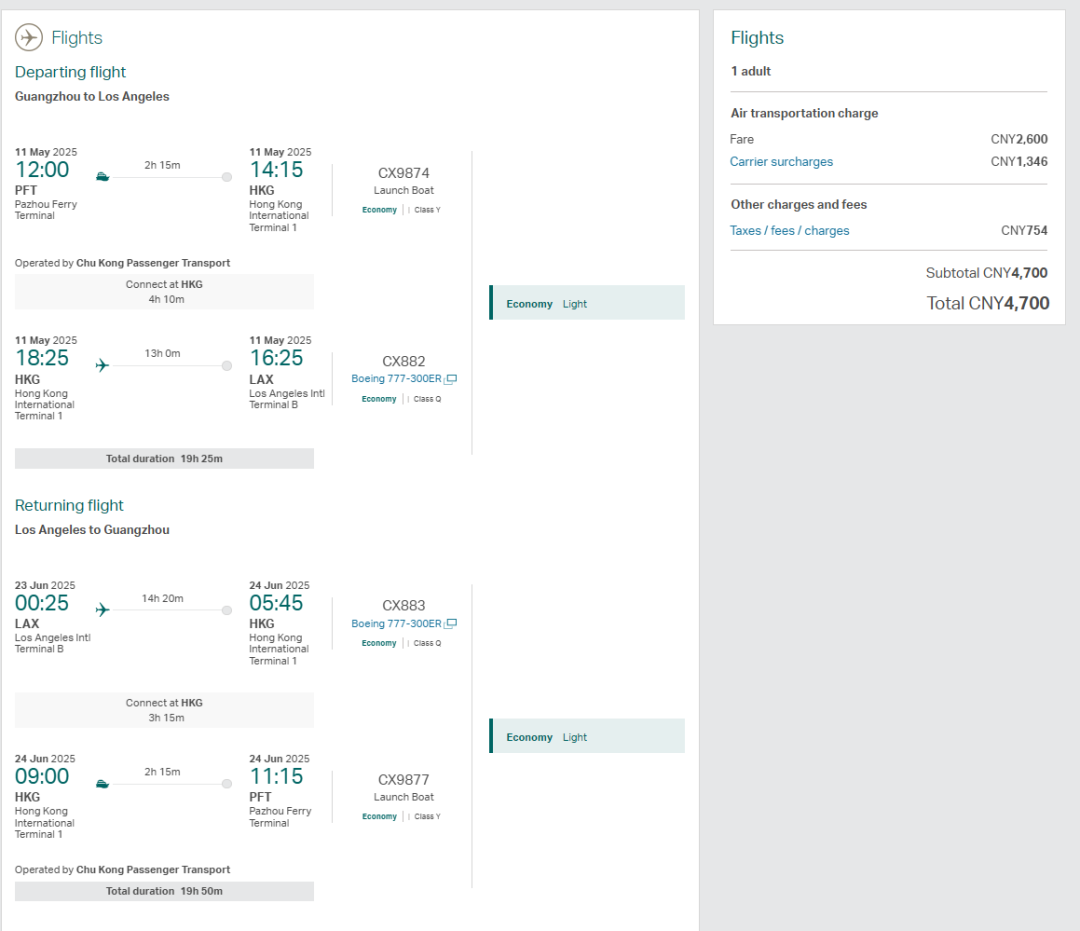Click the Total CNY4,700 amount
1080x931 pixels.
point(987,303)
